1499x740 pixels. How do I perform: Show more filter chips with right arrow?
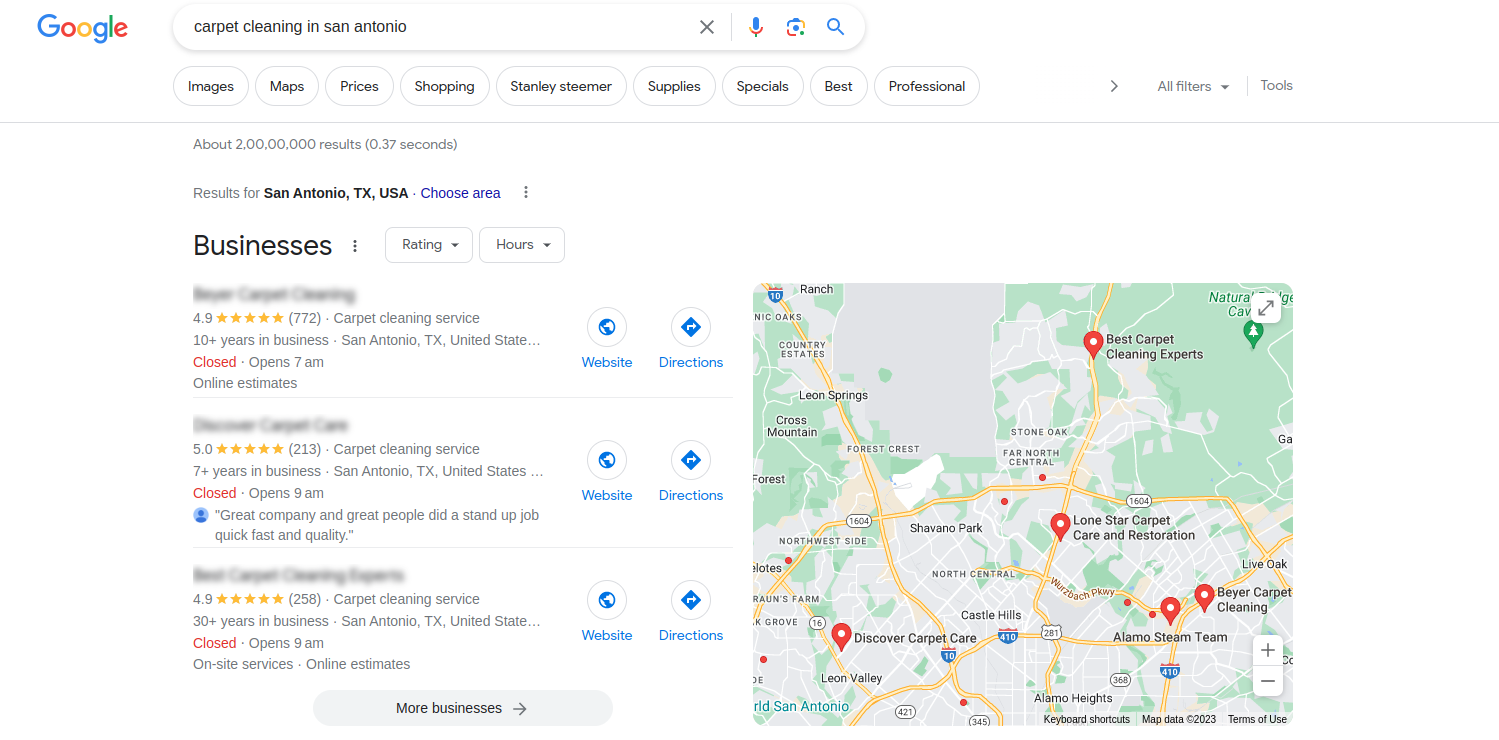pyautogui.click(x=1114, y=86)
